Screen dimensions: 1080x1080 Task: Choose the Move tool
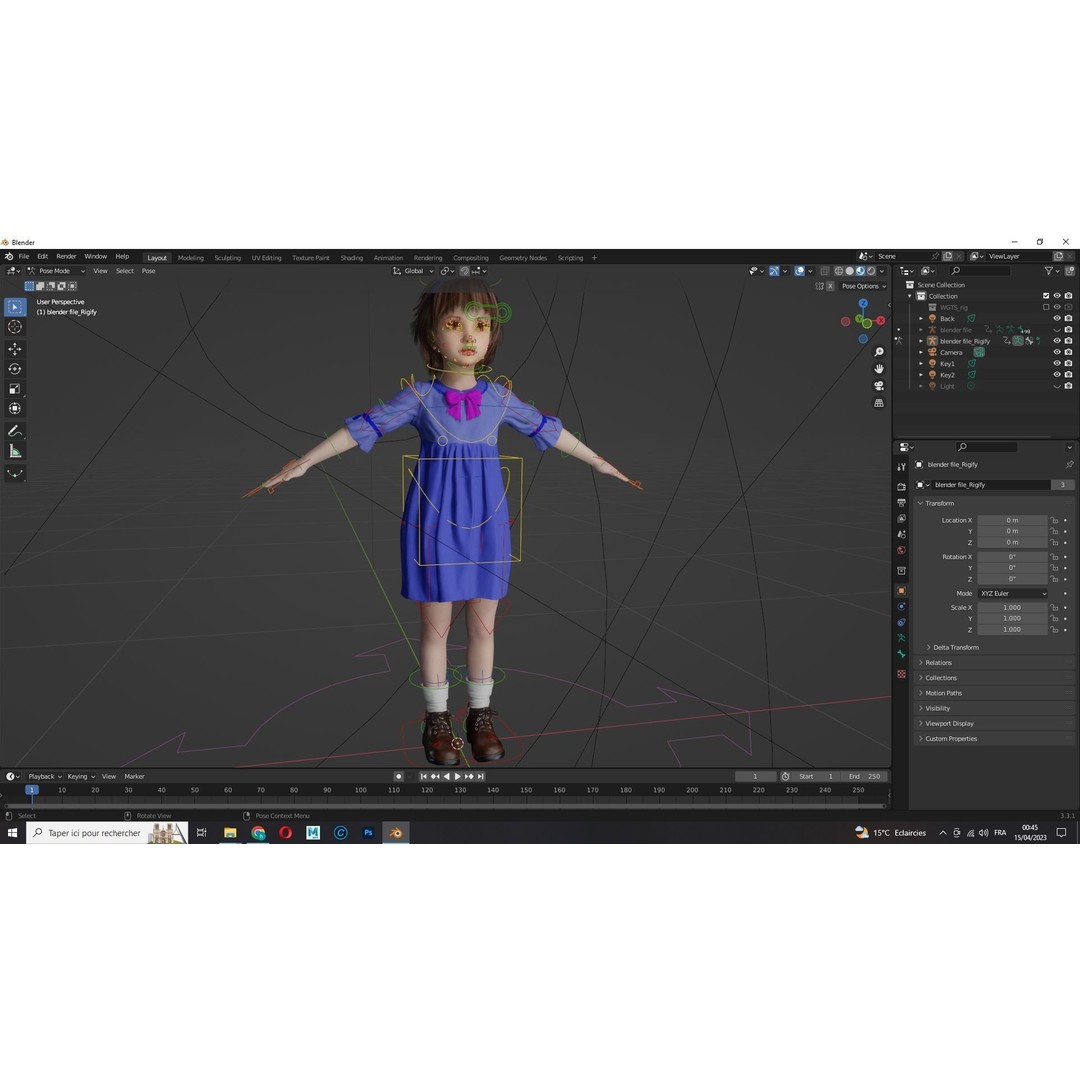(x=14, y=349)
